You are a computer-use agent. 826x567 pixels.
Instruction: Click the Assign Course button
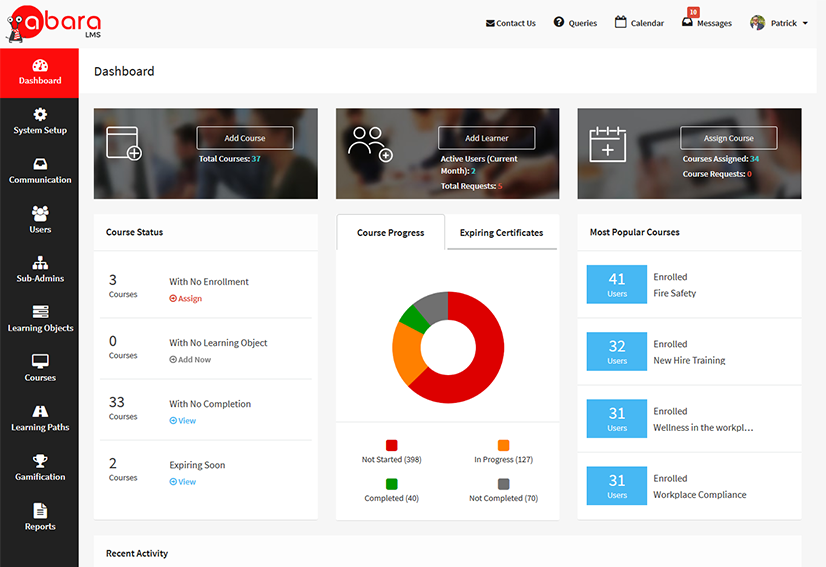(729, 138)
